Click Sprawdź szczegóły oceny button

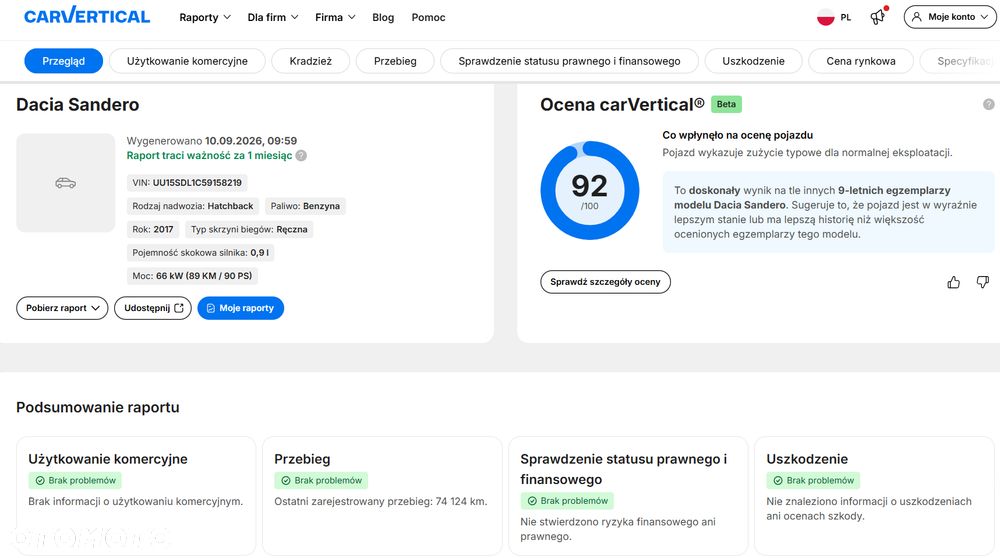point(605,282)
